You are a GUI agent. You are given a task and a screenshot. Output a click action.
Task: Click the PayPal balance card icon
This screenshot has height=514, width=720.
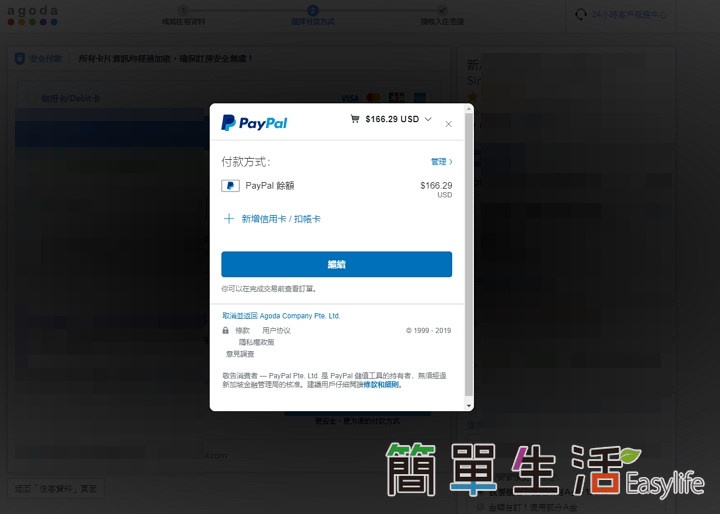pyautogui.click(x=231, y=186)
